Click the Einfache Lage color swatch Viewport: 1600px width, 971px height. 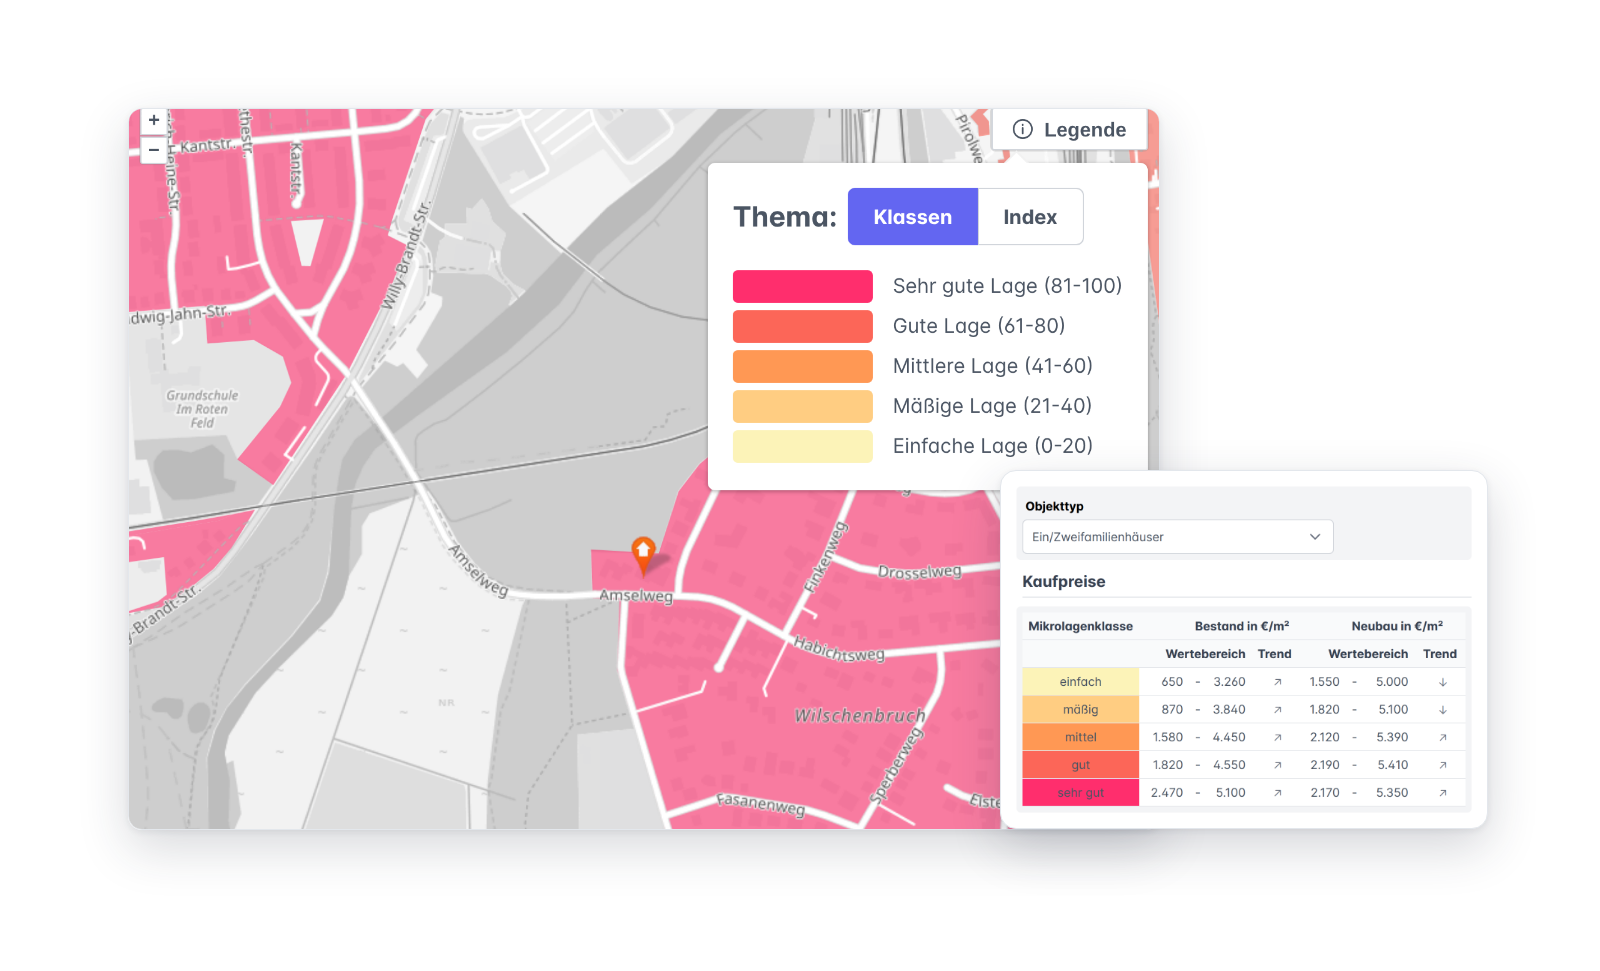(x=802, y=446)
